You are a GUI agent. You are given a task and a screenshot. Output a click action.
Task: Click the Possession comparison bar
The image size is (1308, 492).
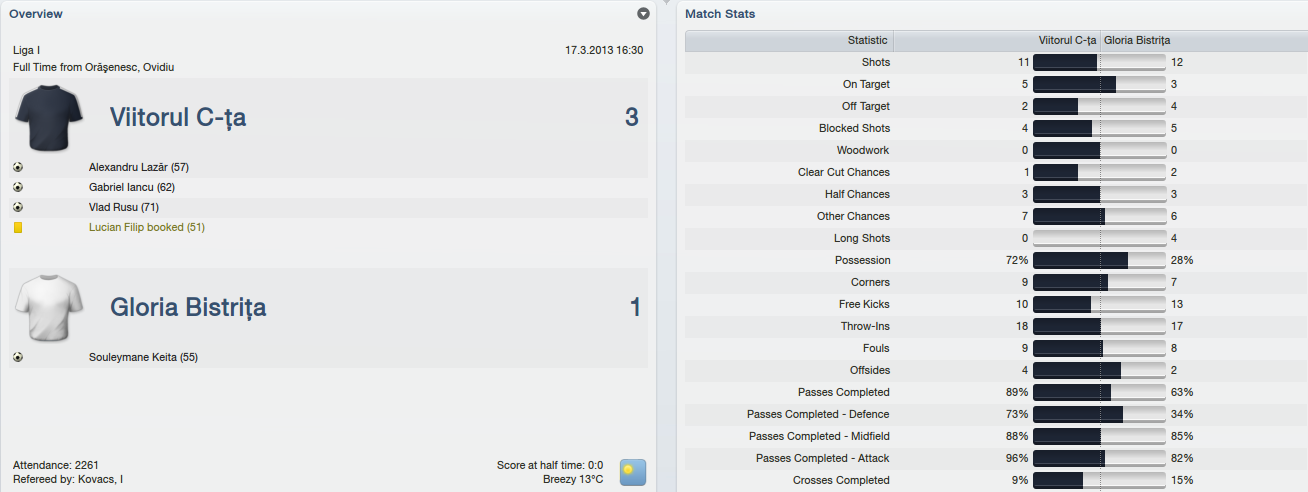point(1099,260)
